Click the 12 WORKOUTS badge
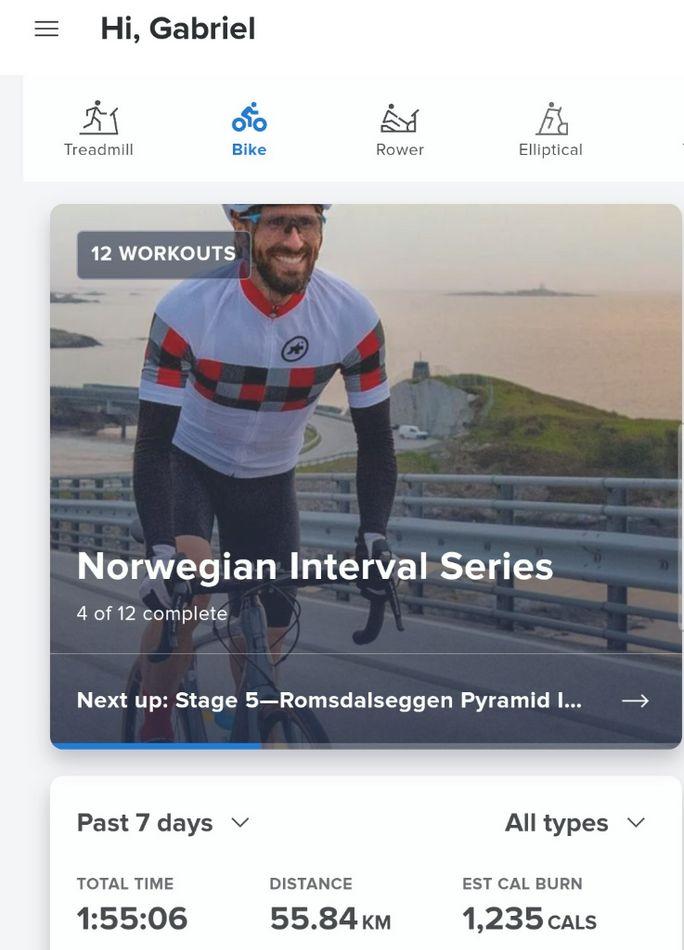The height and width of the screenshot is (950, 684). pyautogui.click(x=164, y=254)
